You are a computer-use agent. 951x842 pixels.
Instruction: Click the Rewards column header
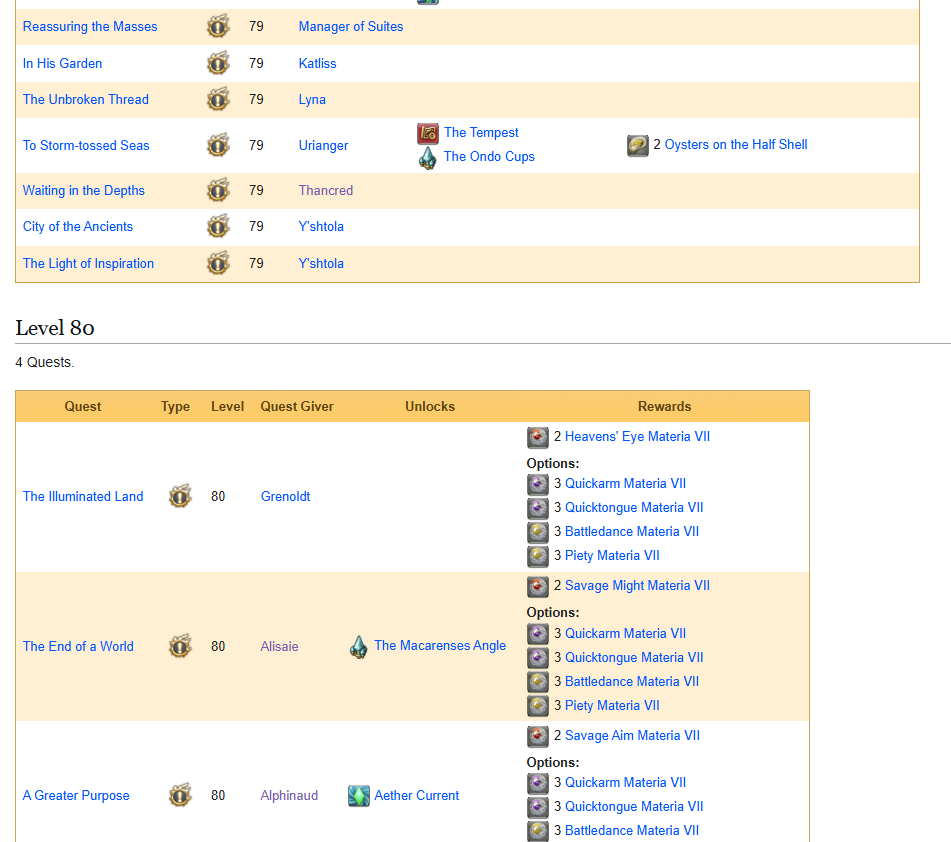coord(664,406)
